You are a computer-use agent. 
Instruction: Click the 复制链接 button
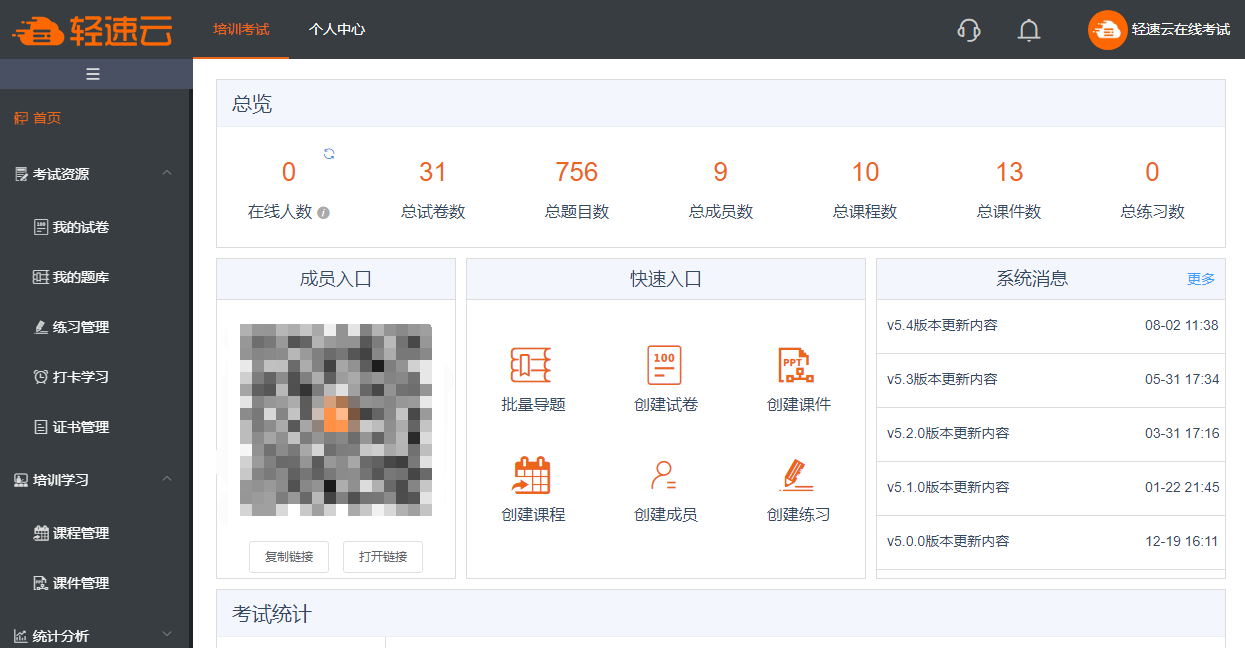coord(289,557)
